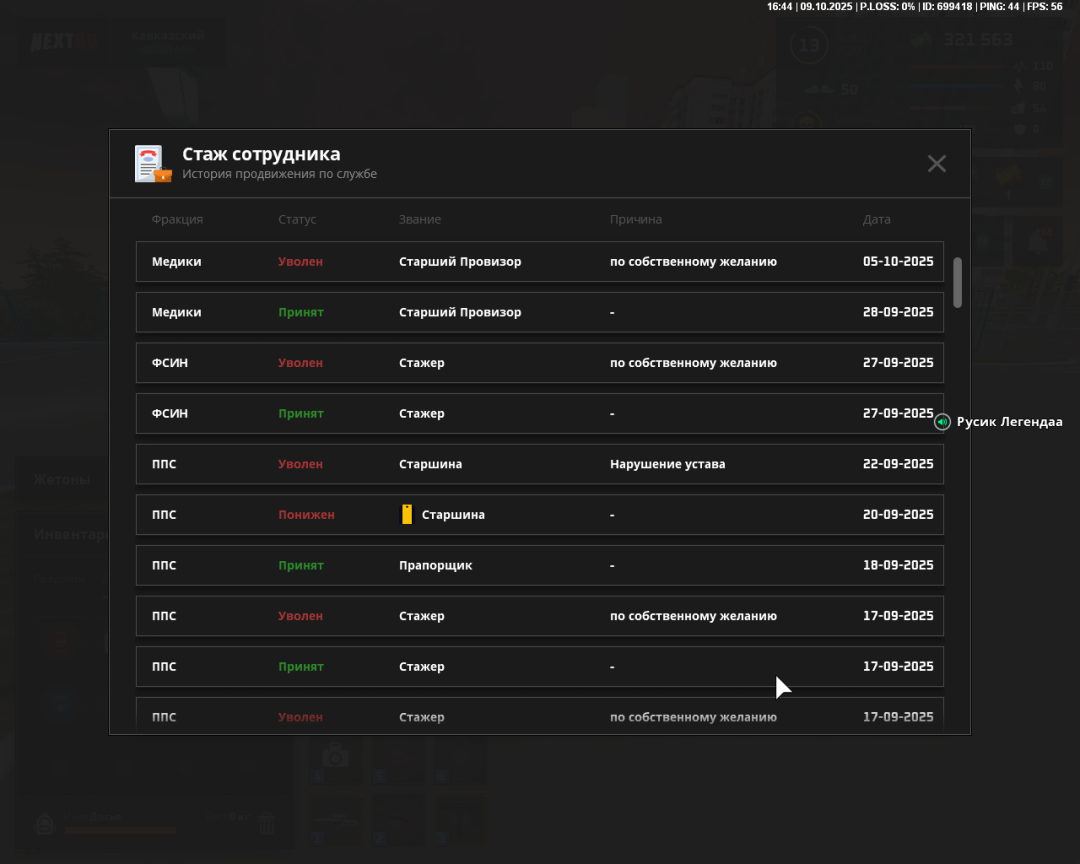Click the Дата column header

tap(876, 220)
